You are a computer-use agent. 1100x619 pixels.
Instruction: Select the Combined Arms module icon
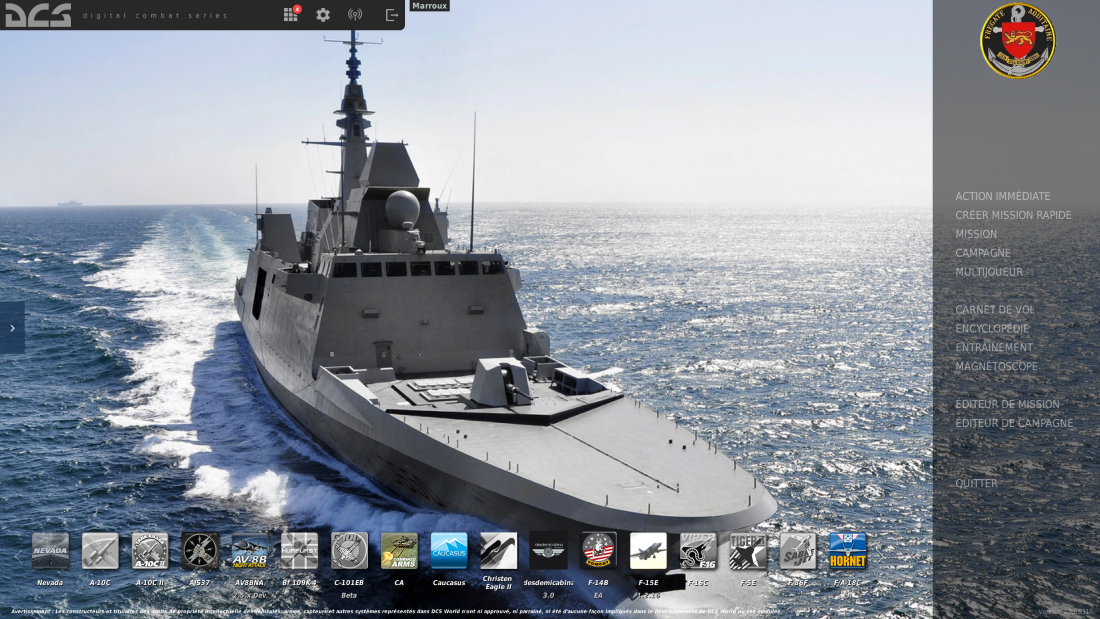click(x=399, y=551)
